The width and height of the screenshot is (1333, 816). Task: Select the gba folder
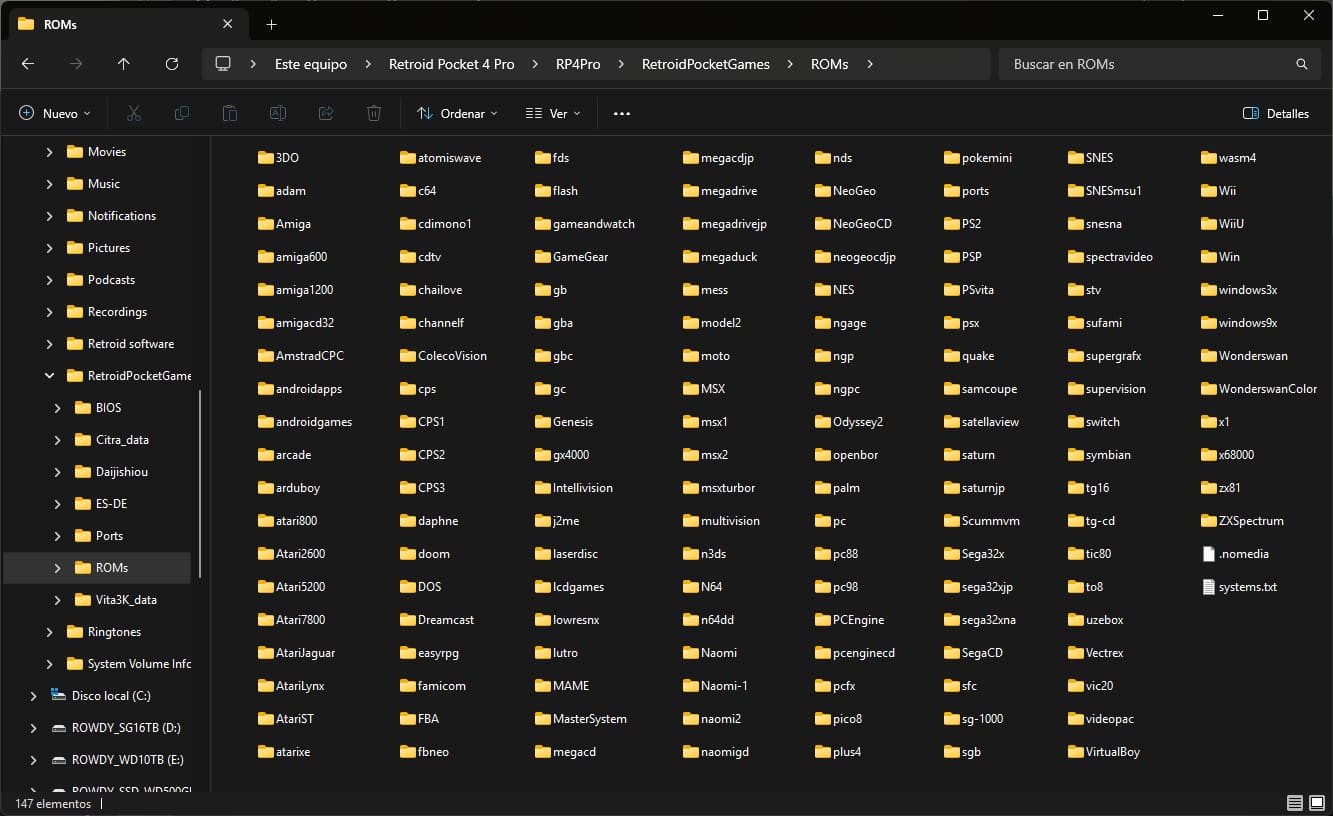tap(554, 323)
